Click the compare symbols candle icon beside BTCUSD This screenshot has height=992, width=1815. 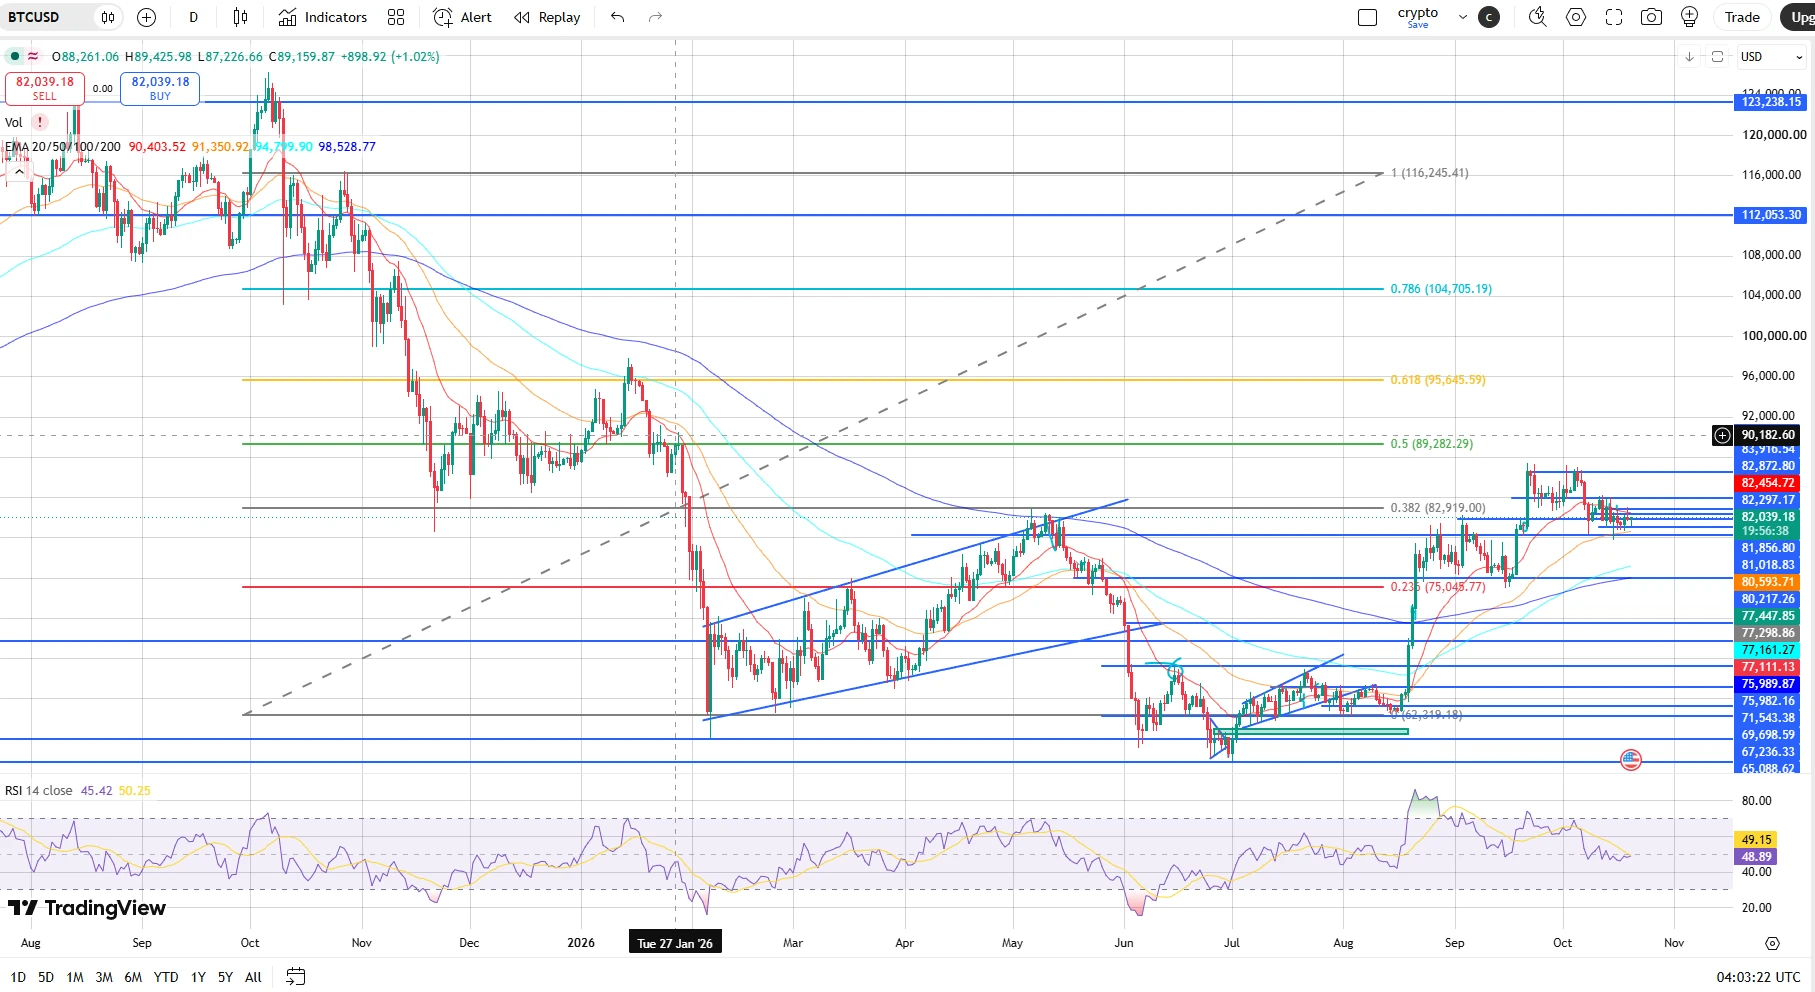(108, 17)
